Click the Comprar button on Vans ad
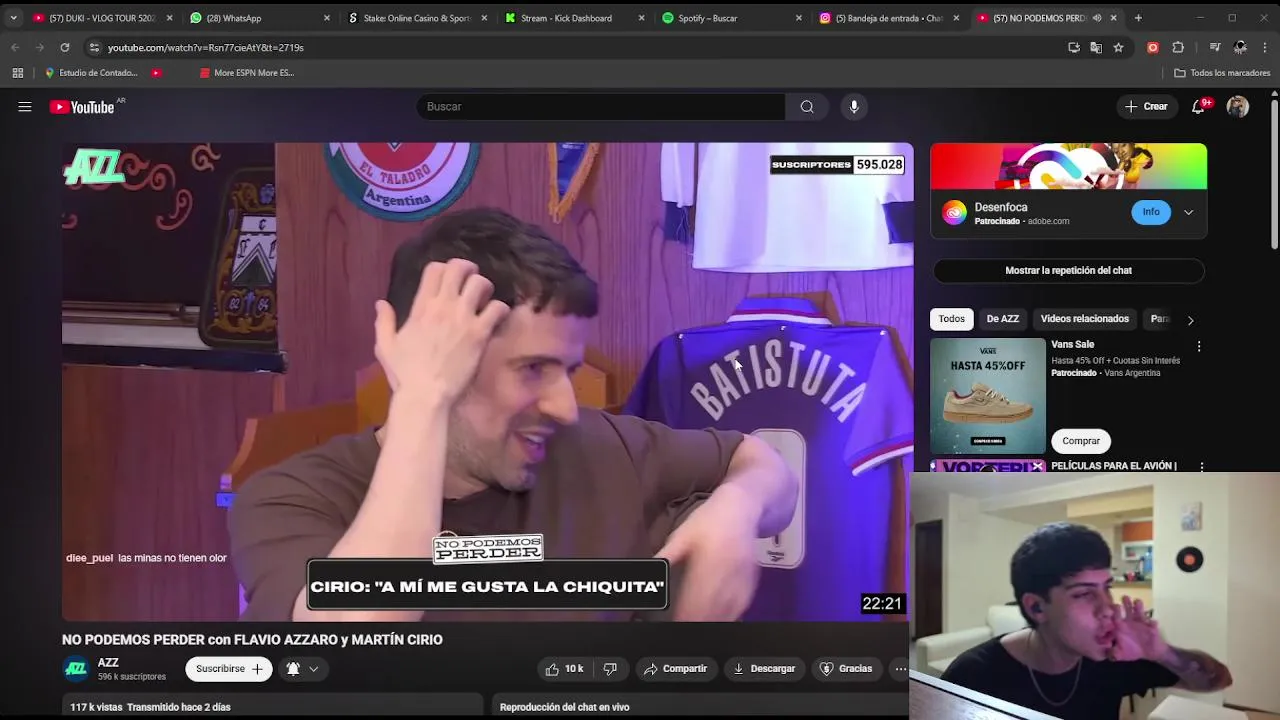This screenshot has width=1280, height=720. pos(1081,441)
